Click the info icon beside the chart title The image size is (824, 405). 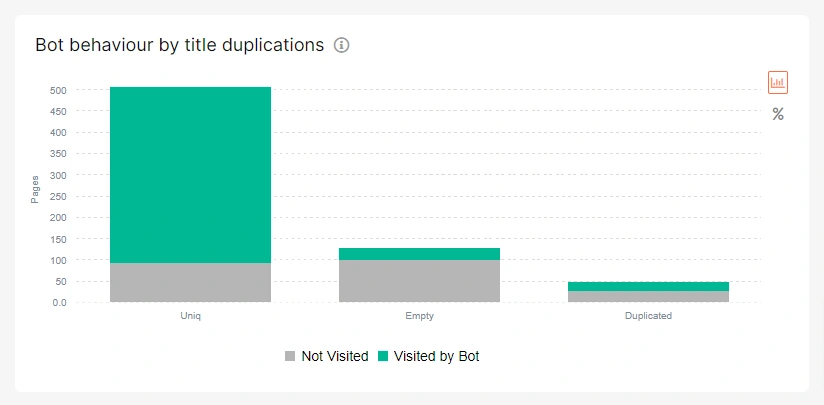[x=342, y=45]
